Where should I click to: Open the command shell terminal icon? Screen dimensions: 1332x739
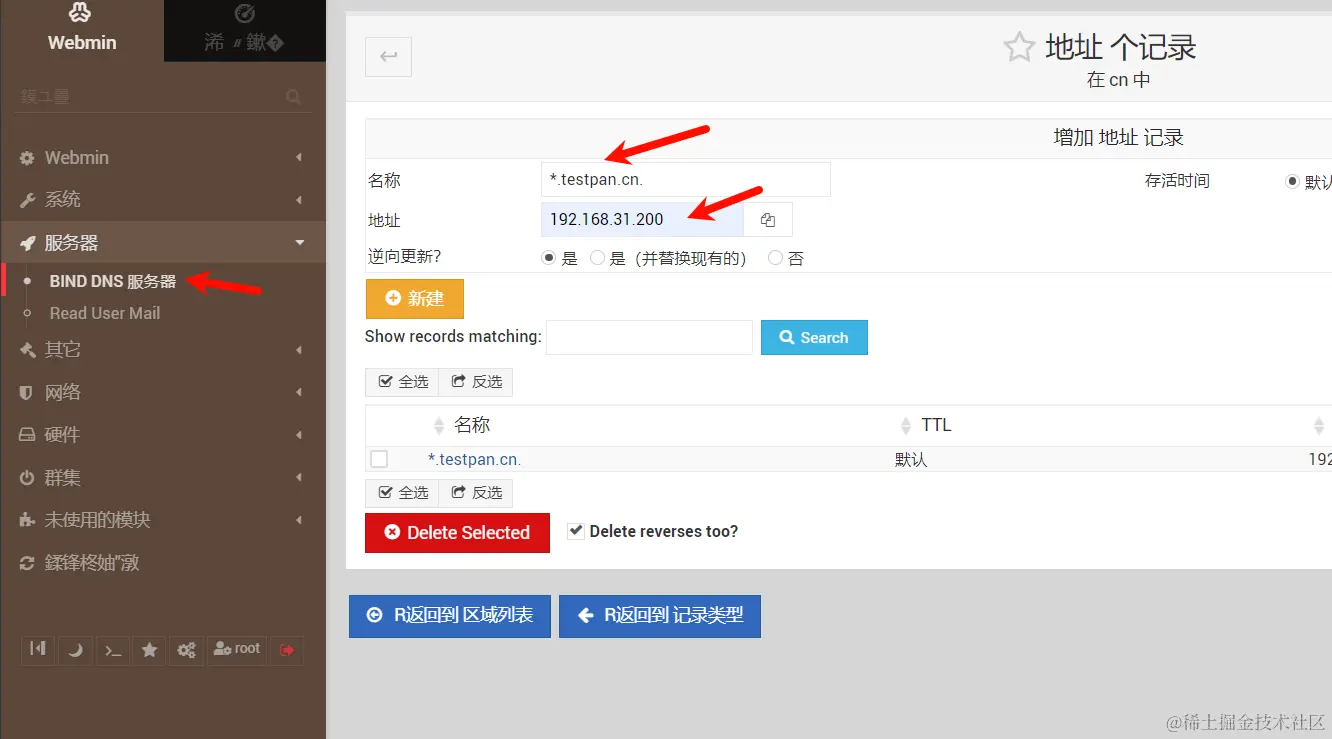(113, 649)
